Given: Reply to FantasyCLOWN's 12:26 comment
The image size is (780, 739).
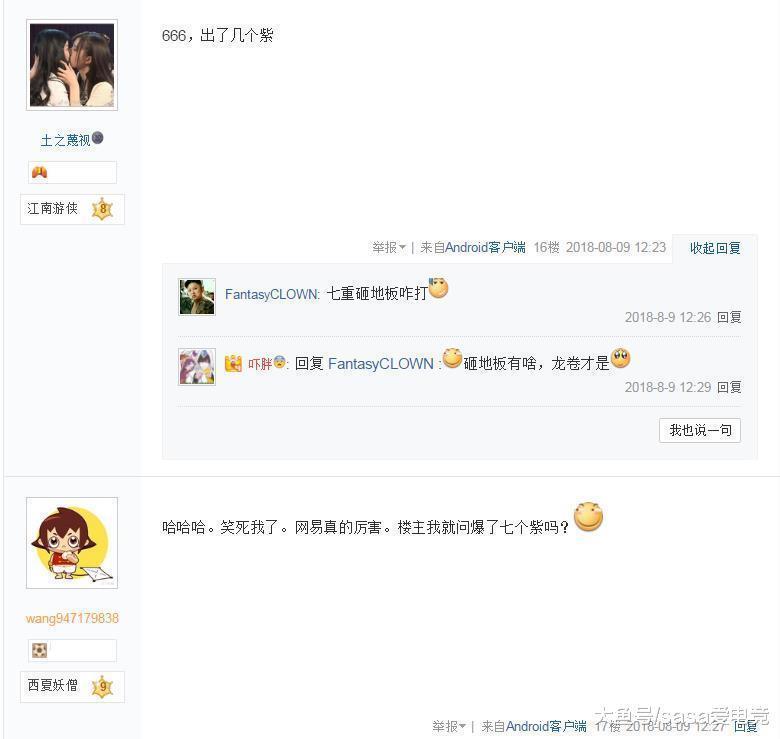Looking at the screenshot, I should click(729, 317).
